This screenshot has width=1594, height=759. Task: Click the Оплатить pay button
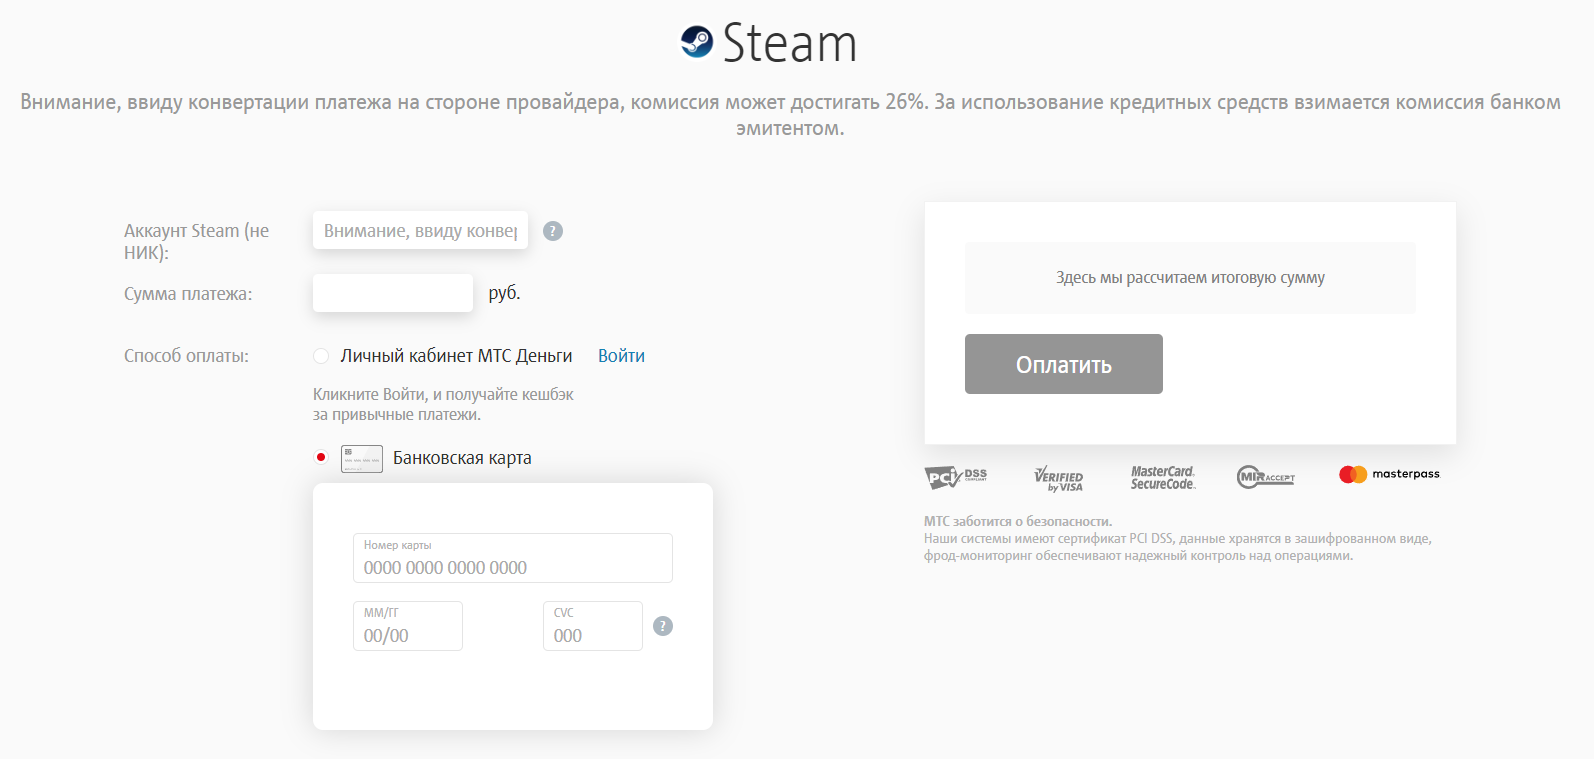(x=1064, y=364)
